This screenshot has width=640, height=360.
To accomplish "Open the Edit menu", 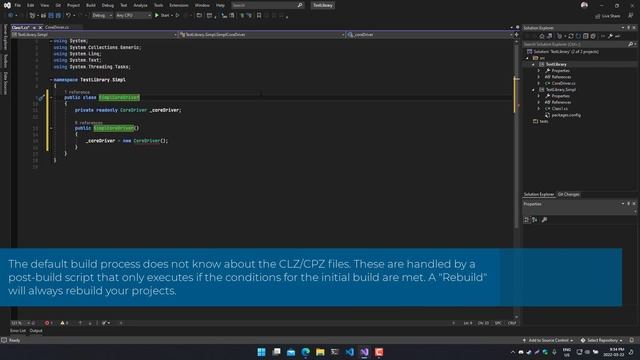I will click(x=31, y=5).
